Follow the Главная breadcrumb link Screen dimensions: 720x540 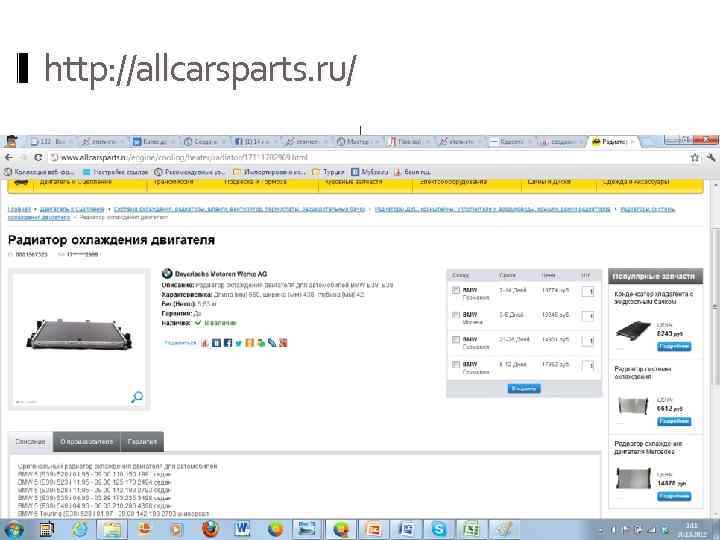(x=19, y=209)
